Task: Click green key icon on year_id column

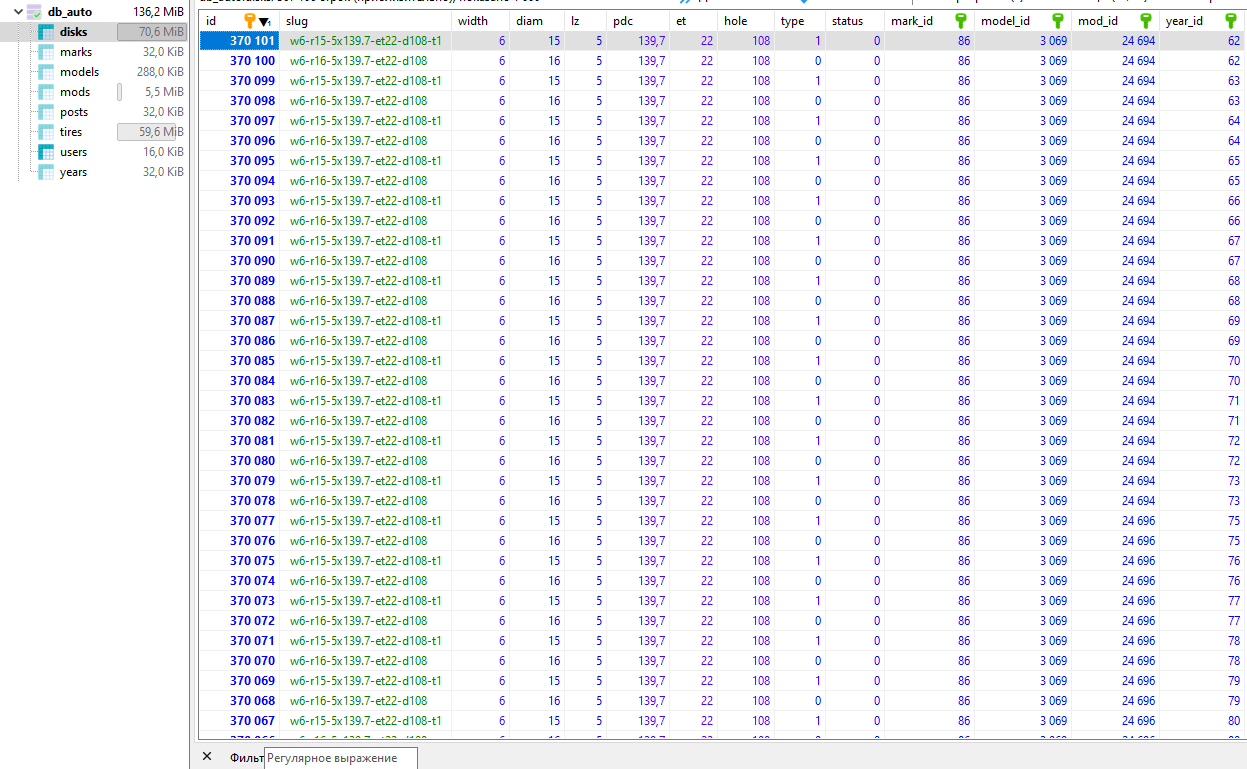Action: pyautogui.click(x=1231, y=21)
